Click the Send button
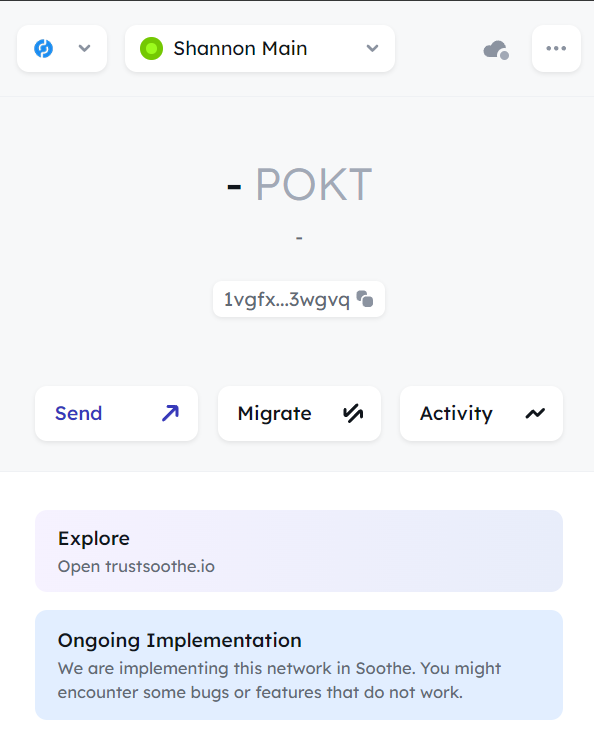This screenshot has width=594, height=747. point(116,413)
